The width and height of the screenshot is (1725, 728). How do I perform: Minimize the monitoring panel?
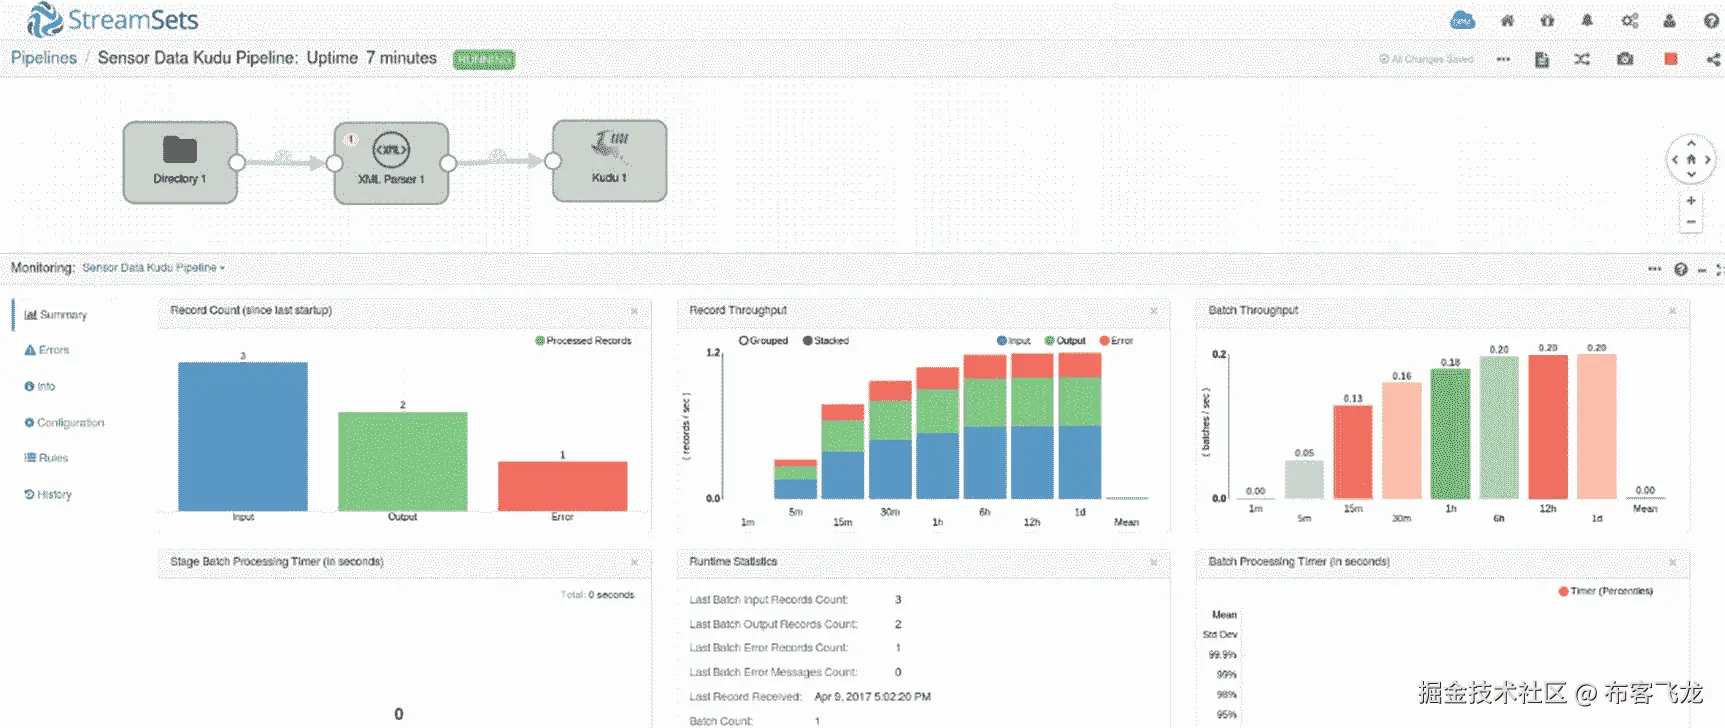tap(1702, 270)
